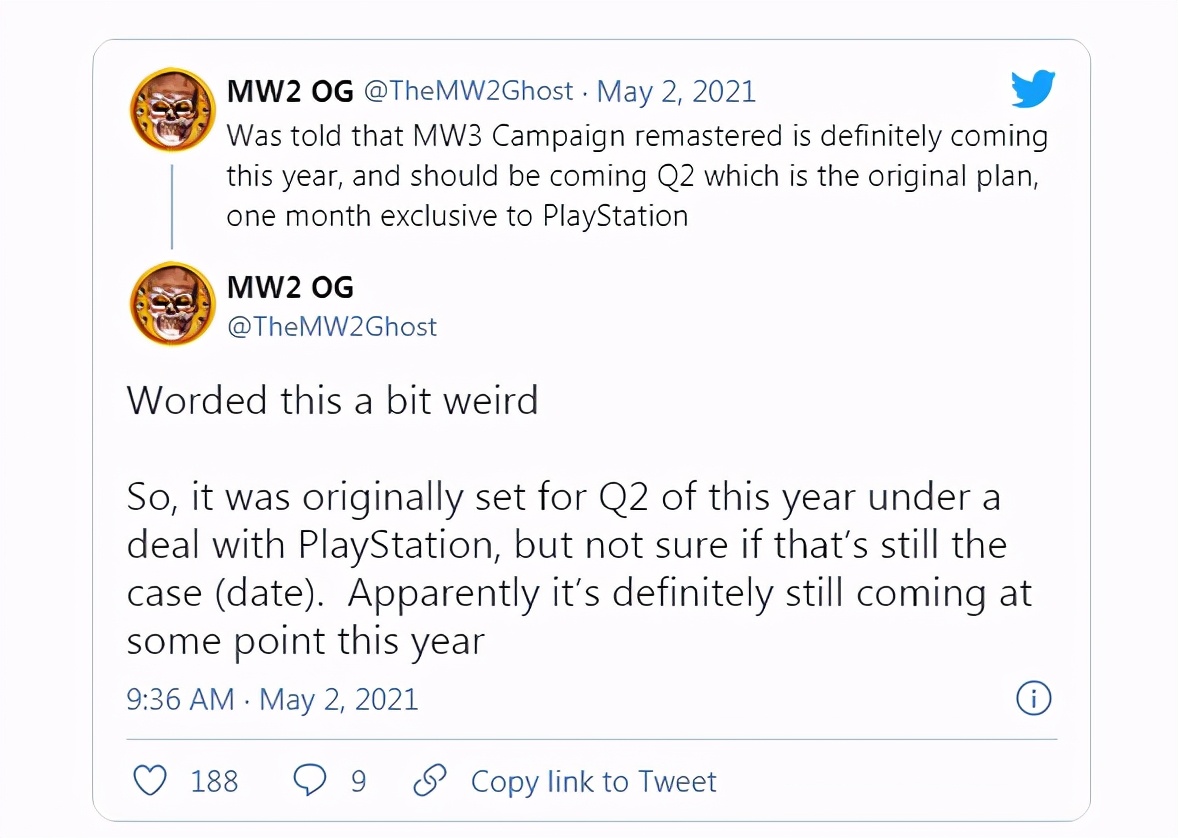Open the 9:36 AM · May 2, 2021 timestamp
The width and height of the screenshot is (1178, 838).
[272, 698]
